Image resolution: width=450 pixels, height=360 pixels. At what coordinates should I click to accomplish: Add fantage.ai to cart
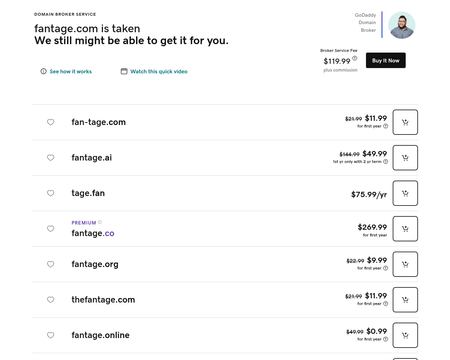coord(405,158)
